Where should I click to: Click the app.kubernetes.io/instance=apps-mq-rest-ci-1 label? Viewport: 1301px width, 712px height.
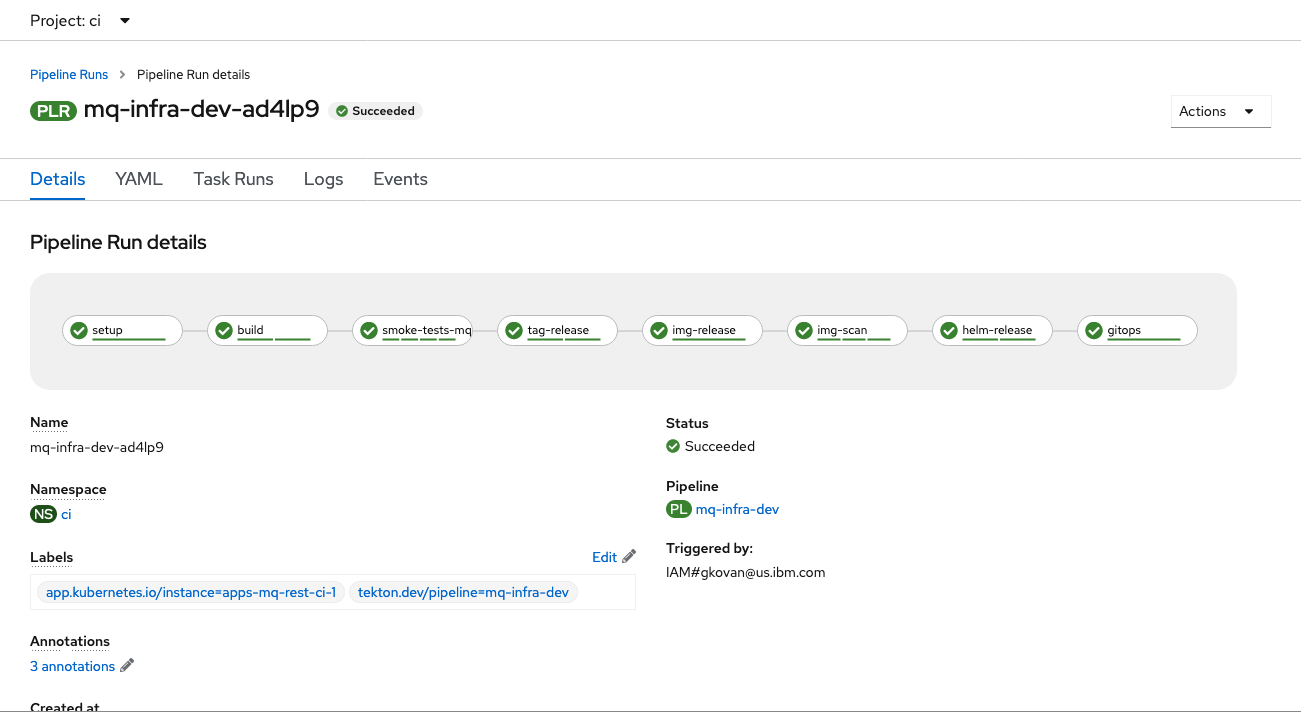coord(191,592)
